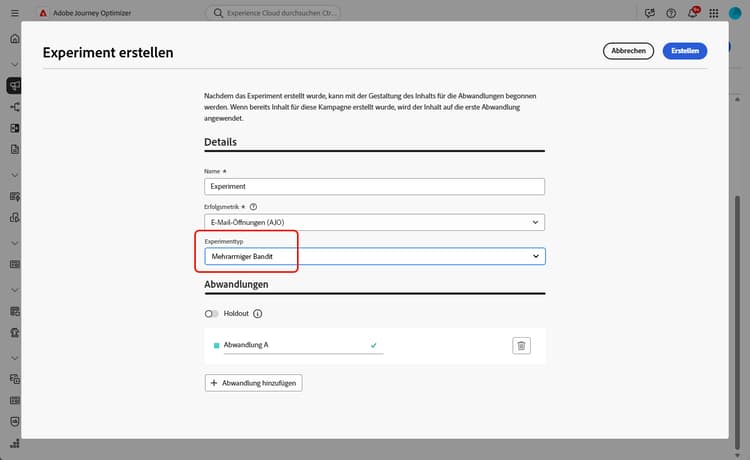Click the Abbrechen button
Image resolution: width=750 pixels, height=460 pixels.
tap(628, 51)
